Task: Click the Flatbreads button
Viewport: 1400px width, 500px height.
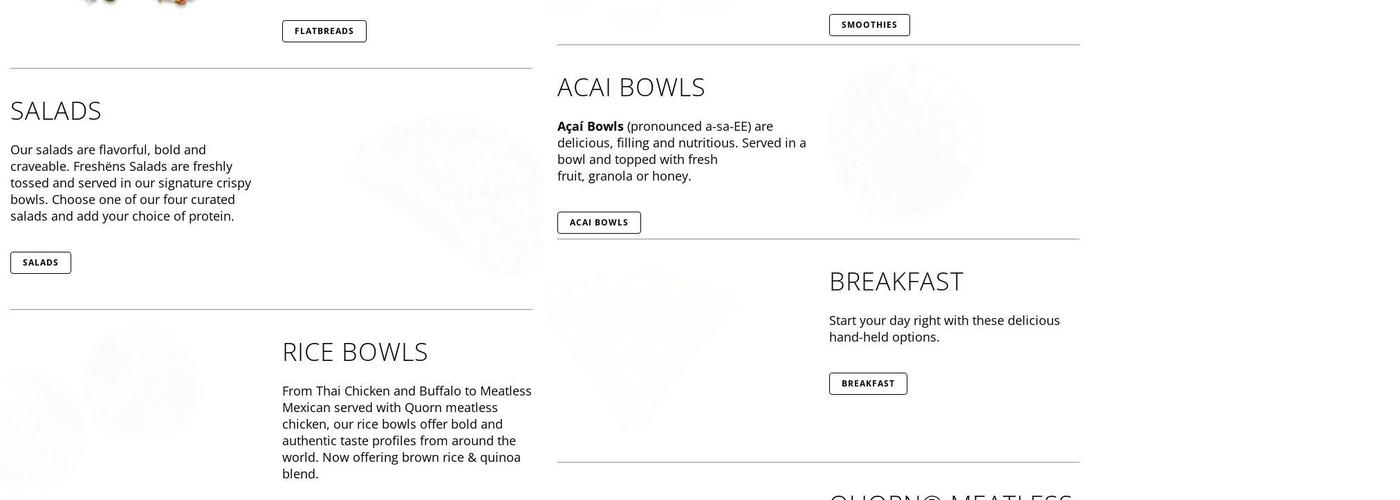Action: (324, 31)
